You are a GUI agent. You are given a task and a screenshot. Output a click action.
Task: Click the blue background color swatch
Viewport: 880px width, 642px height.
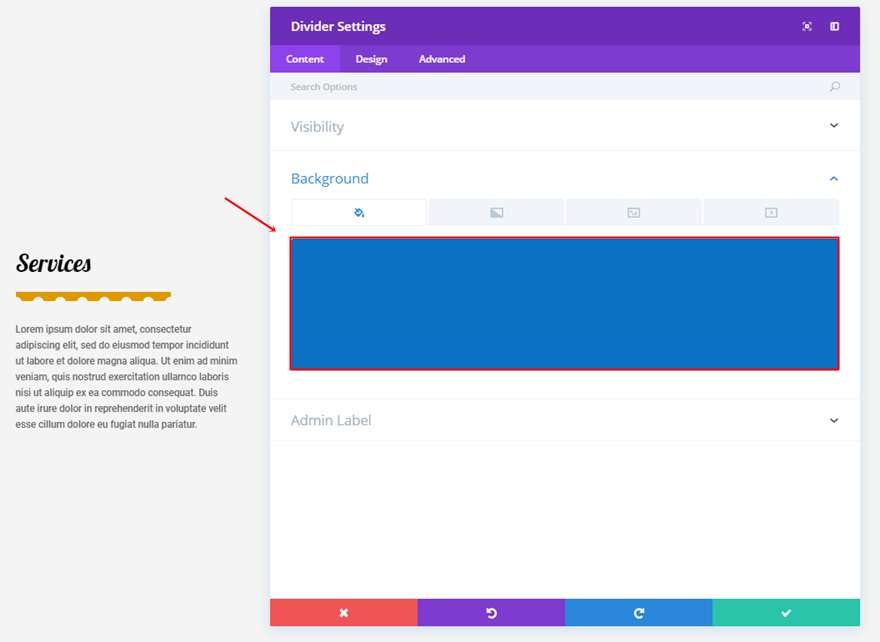point(564,304)
